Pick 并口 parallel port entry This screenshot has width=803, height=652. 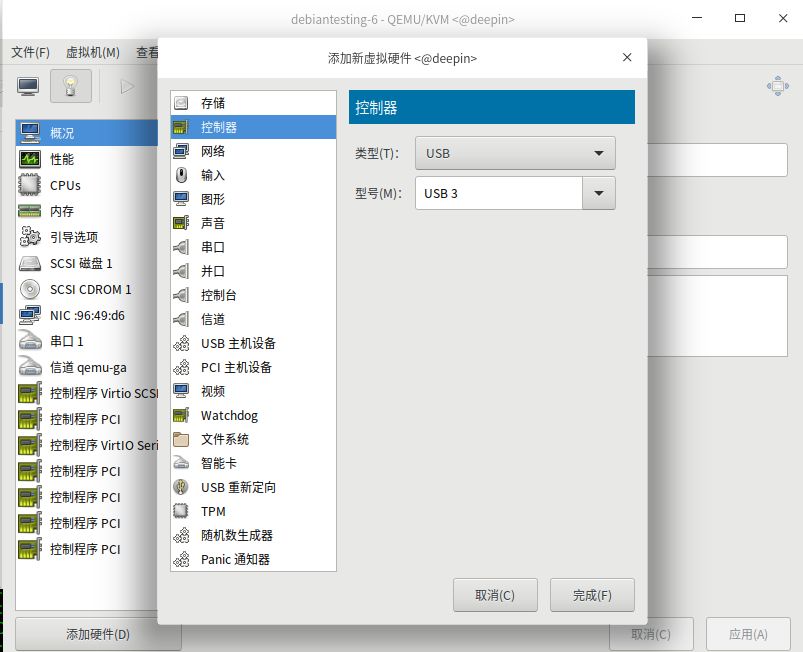coord(253,271)
